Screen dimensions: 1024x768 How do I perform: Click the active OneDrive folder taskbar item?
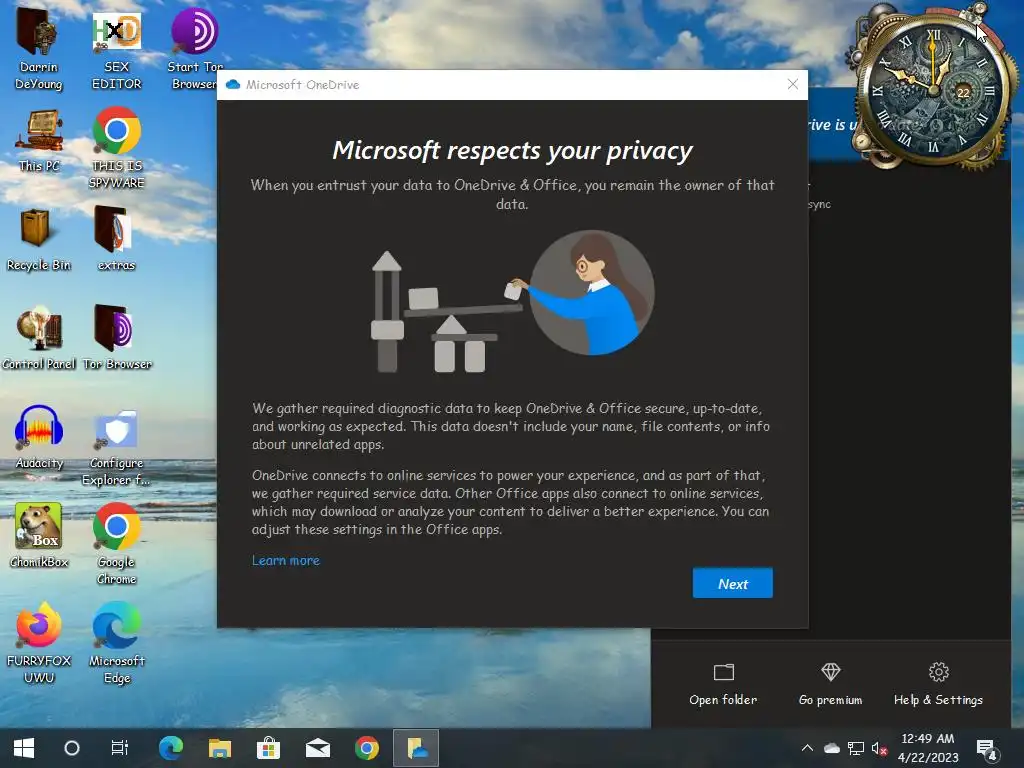click(416, 748)
